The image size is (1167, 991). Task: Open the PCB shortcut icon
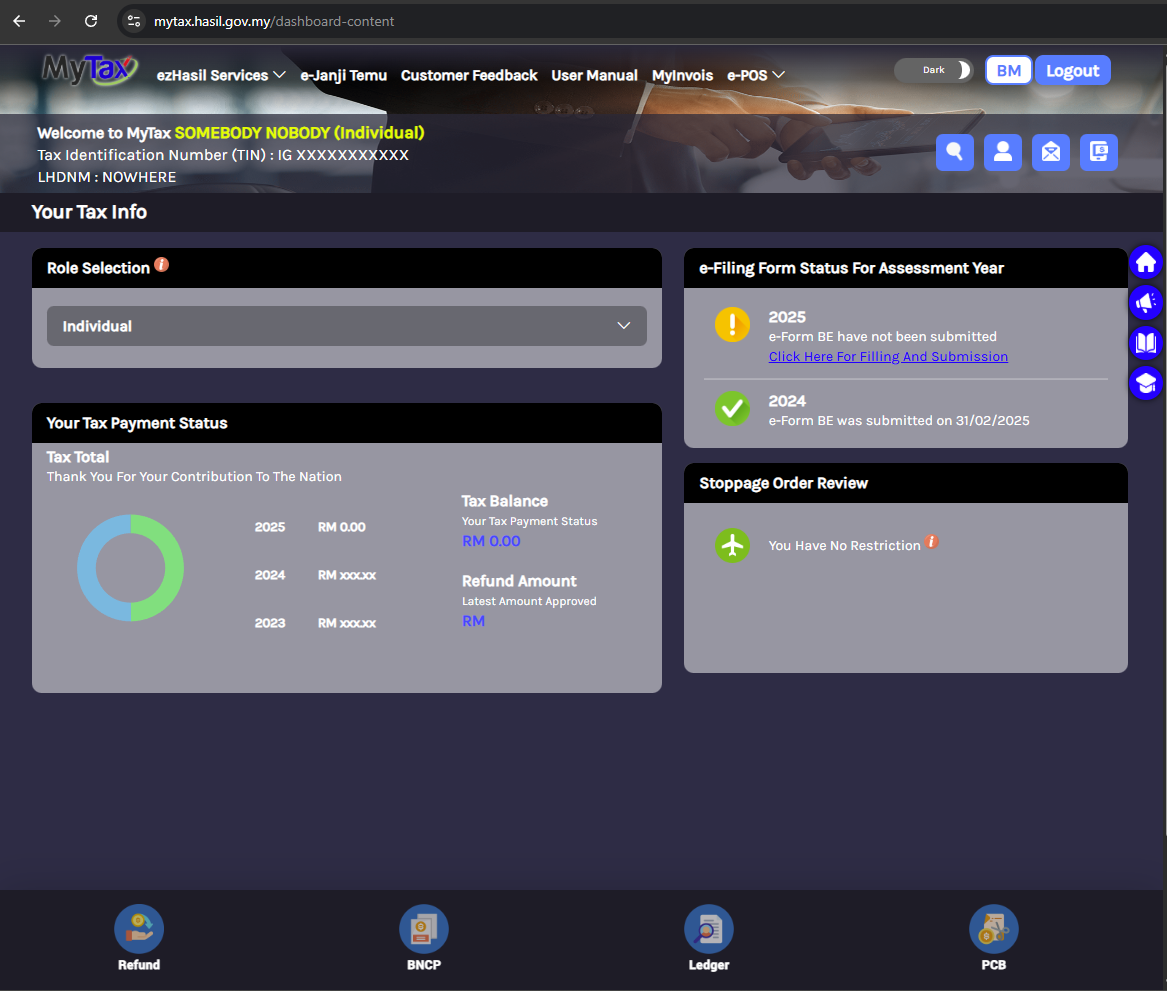[x=994, y=929]
